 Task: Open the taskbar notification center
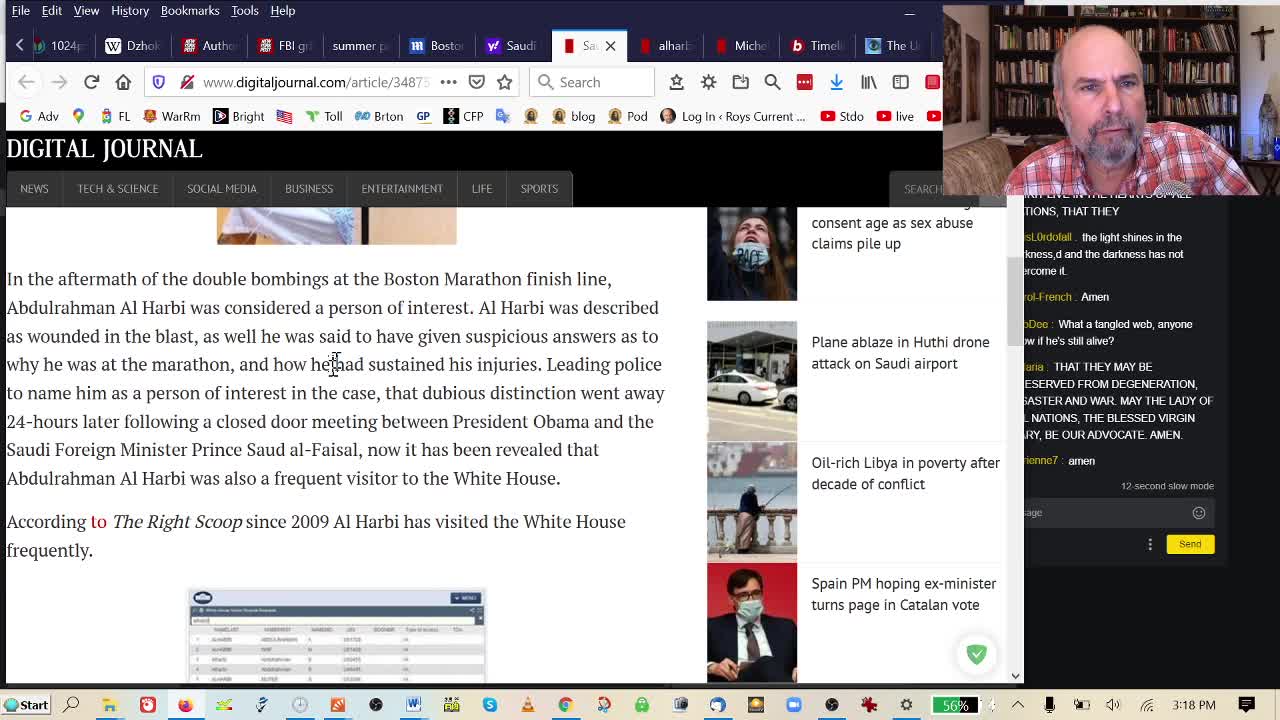tap(1247, 705)
